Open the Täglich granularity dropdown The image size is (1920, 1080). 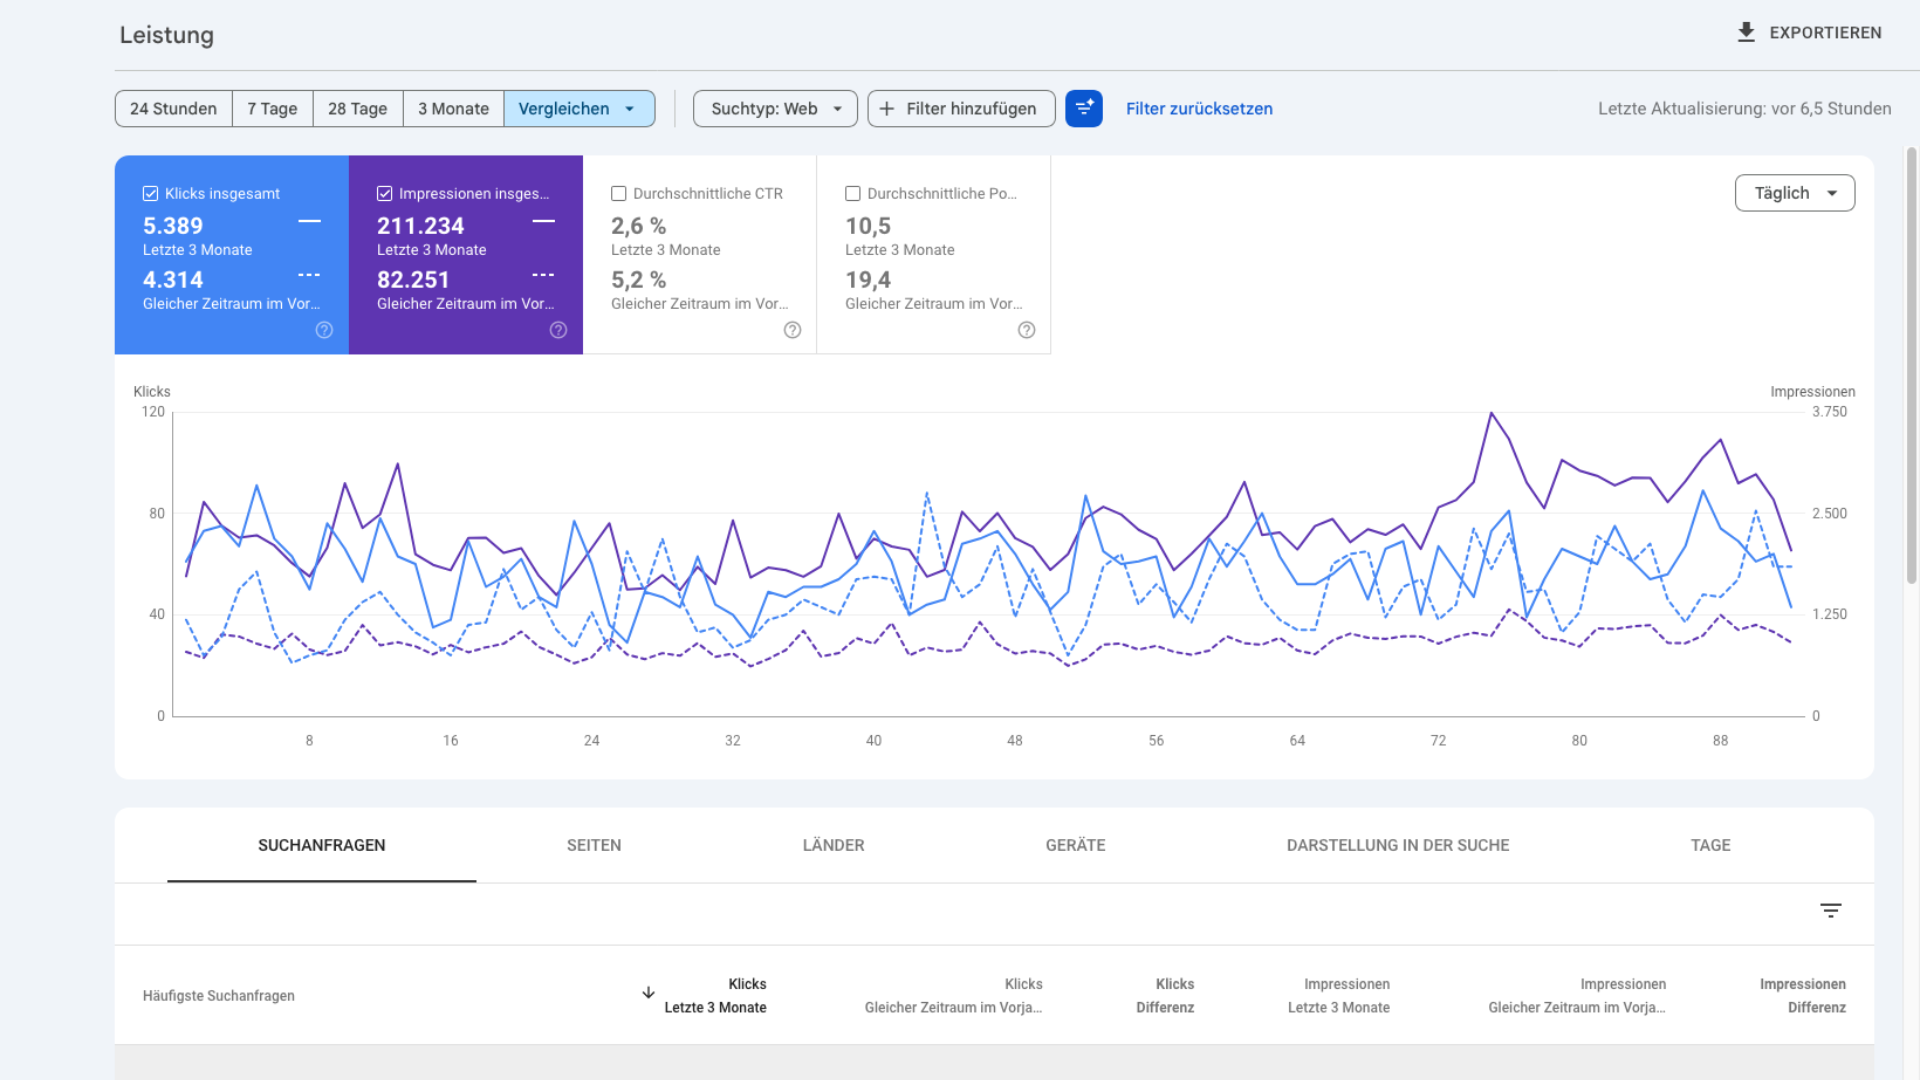coord(1794,192)
